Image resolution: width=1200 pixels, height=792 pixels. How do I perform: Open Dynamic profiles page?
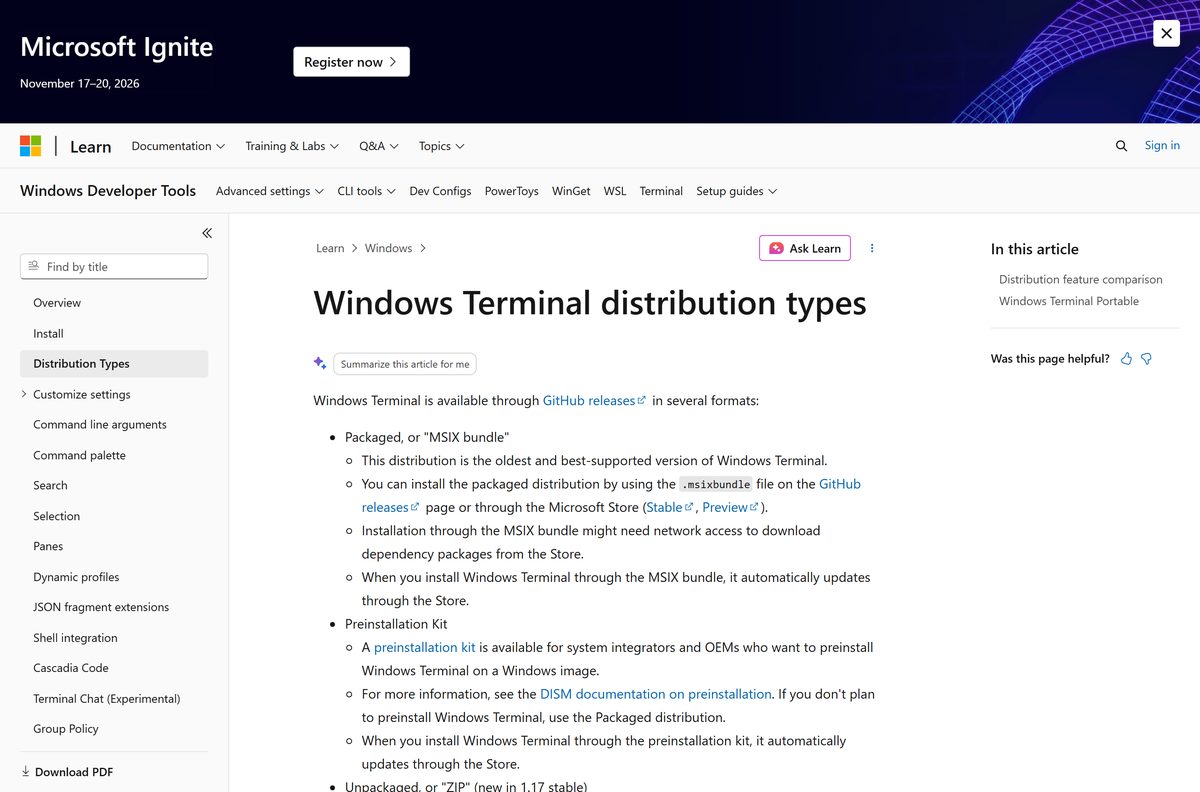click(x=76, y=577)
